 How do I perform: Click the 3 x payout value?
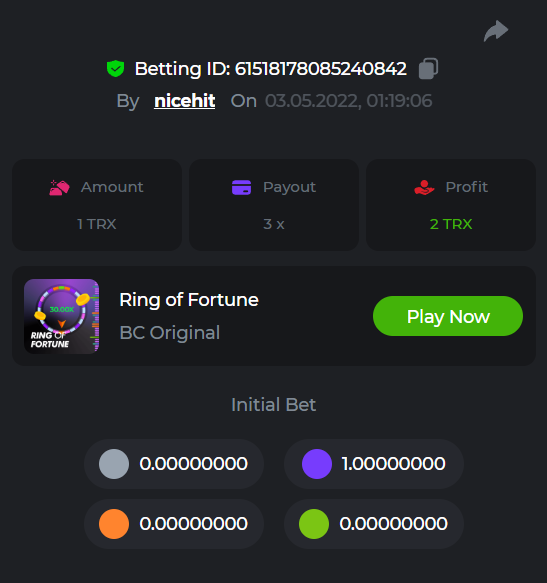coord(274,224)
